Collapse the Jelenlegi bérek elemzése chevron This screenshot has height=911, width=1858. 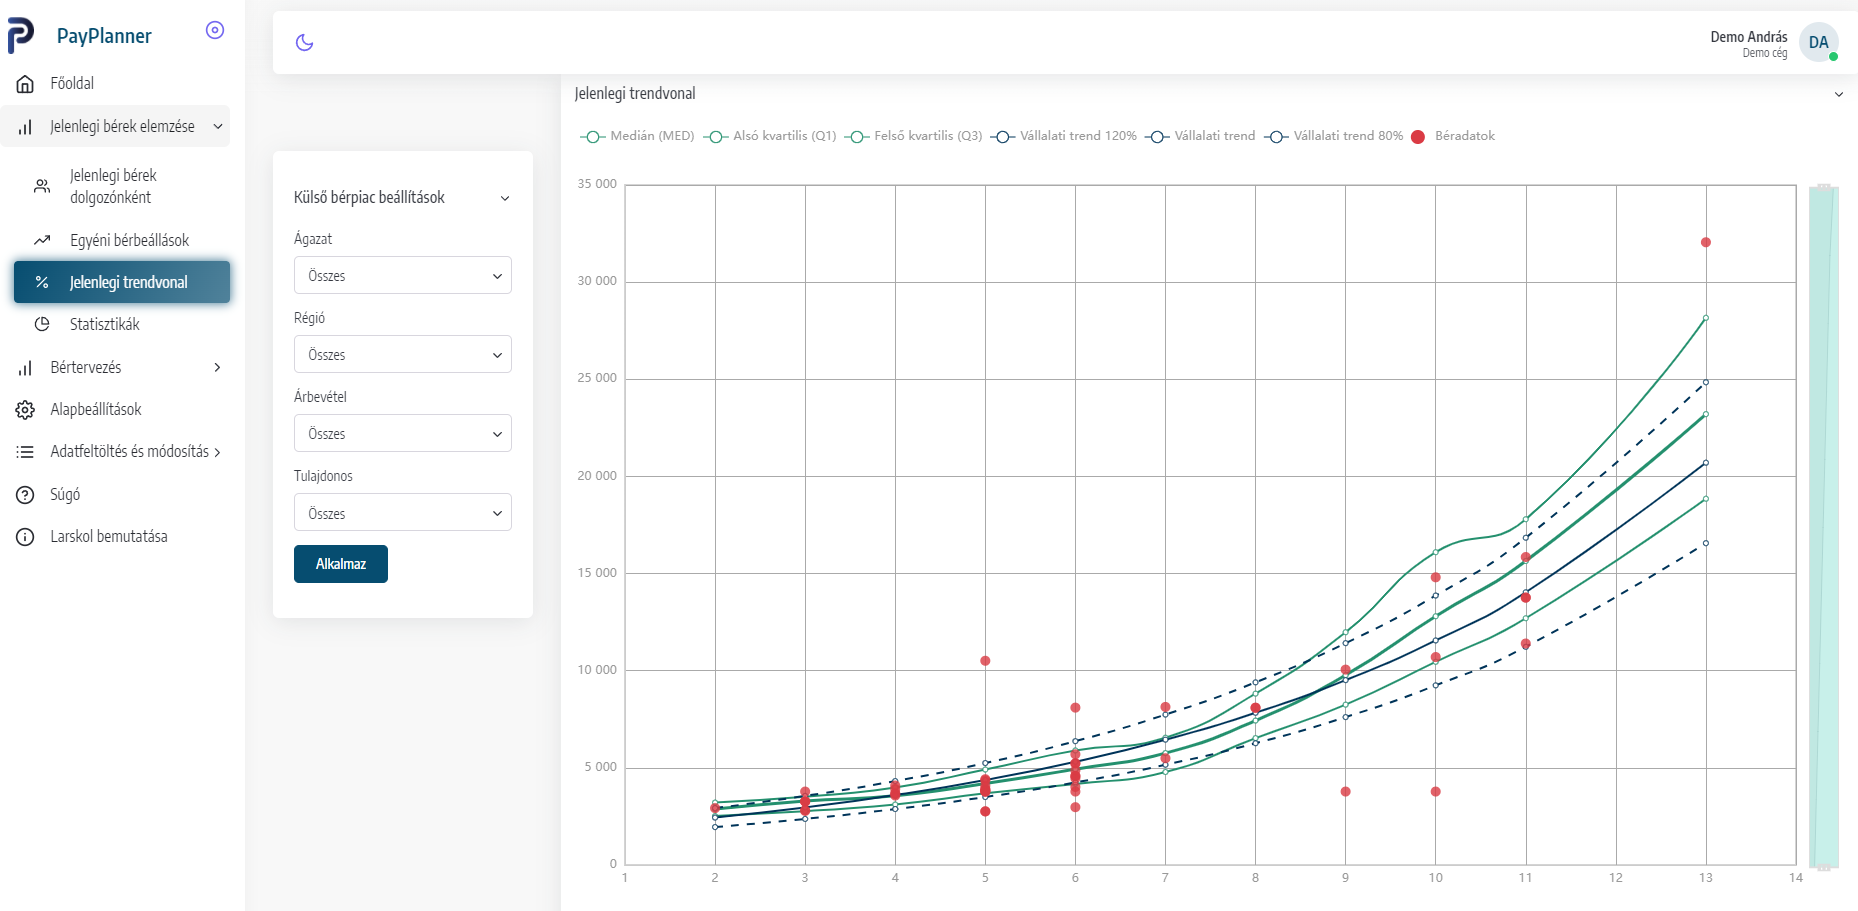coord(218,127)
